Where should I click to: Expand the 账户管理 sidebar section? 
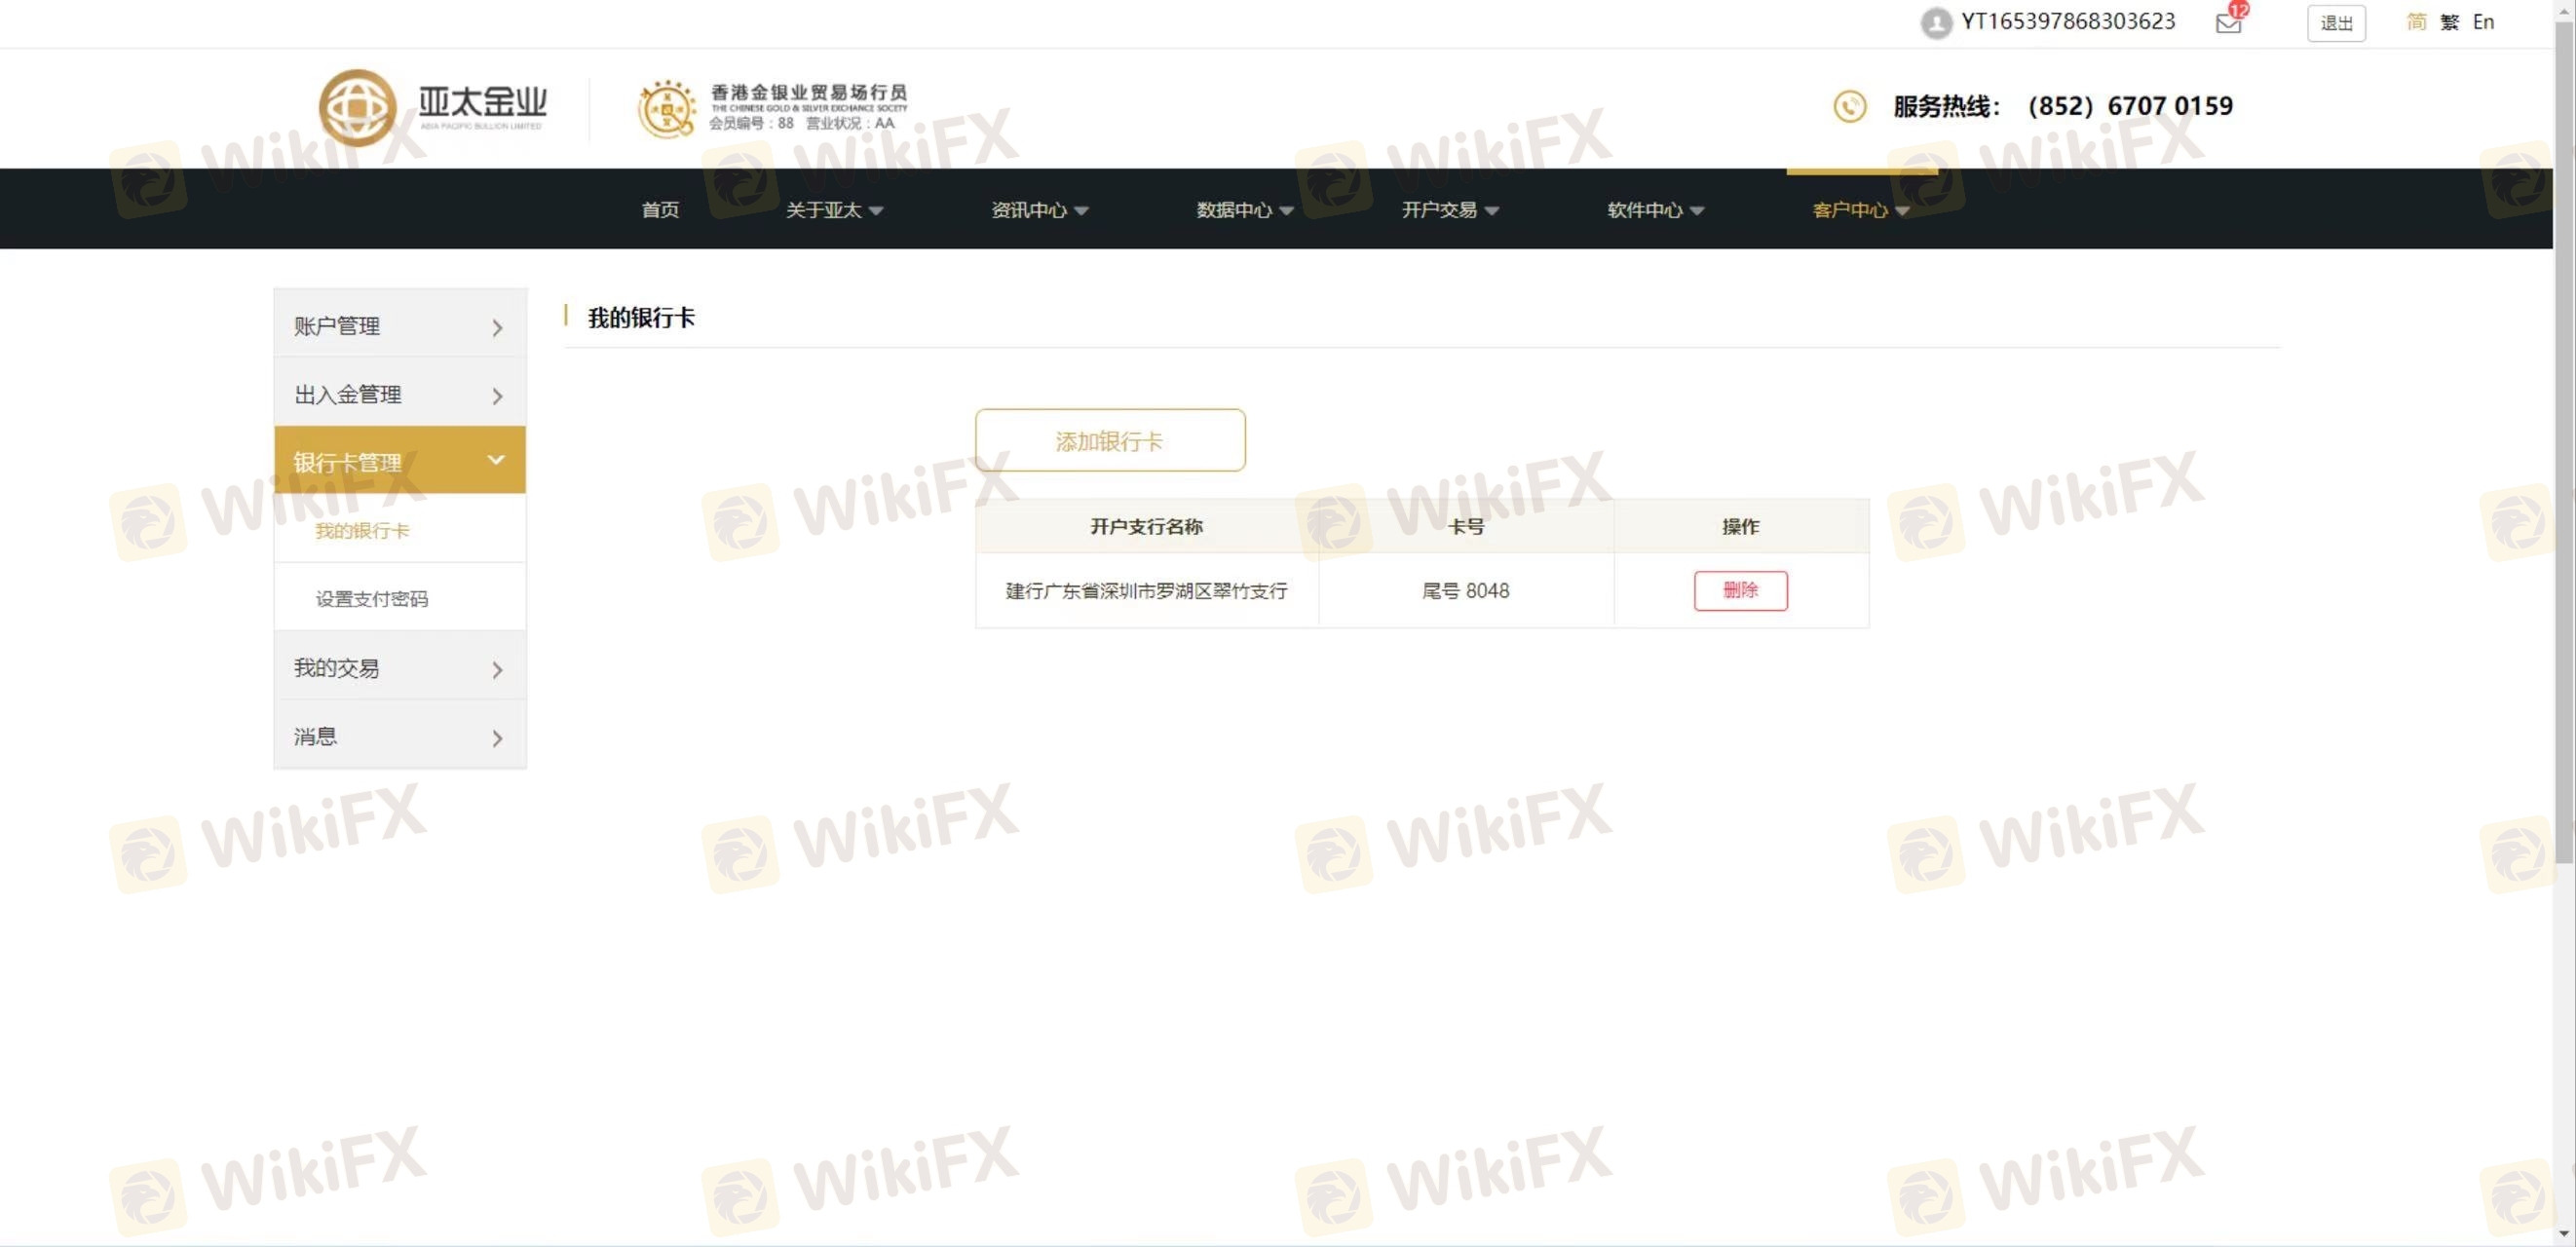[400, 326]
